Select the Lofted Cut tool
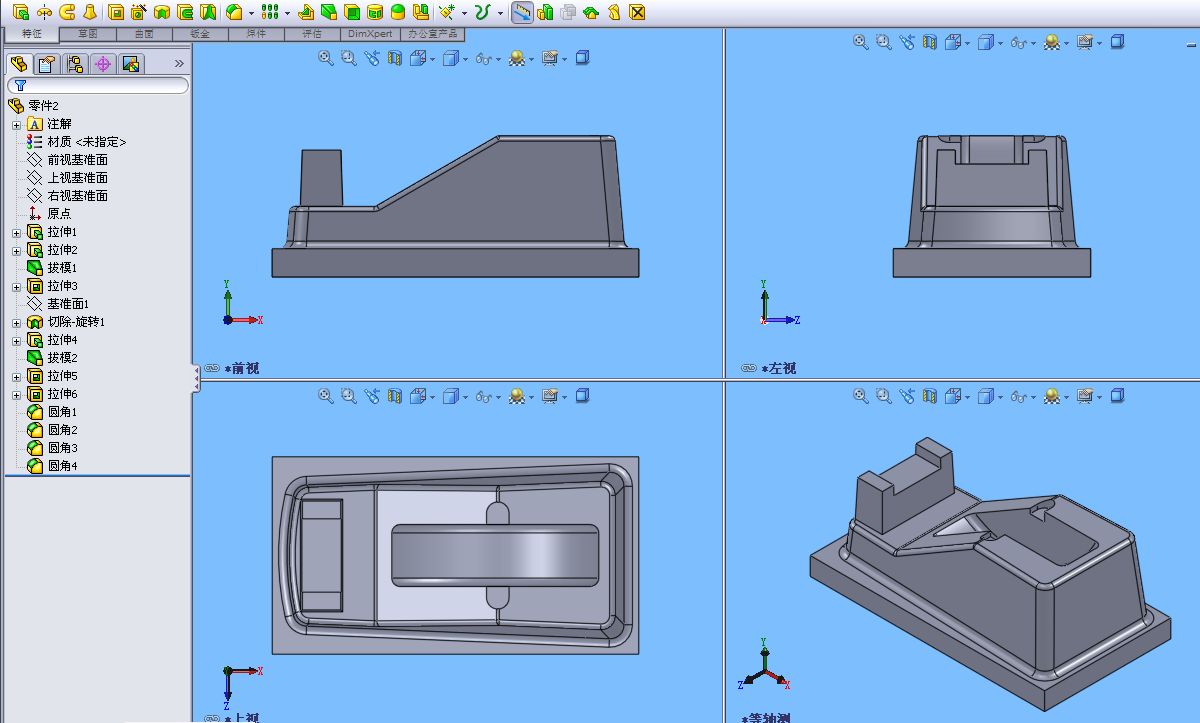1200x723 pixels. point(207,12)
